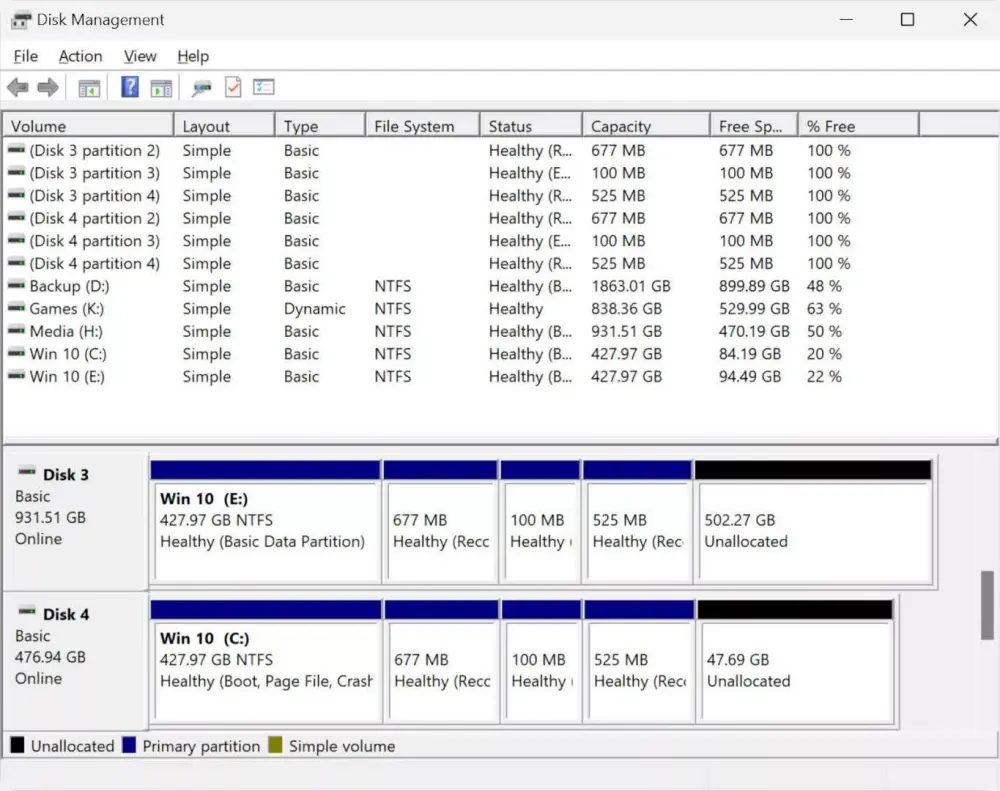Open Help via blue question mark icon
Screen dimensions: 1000x791
130,87
